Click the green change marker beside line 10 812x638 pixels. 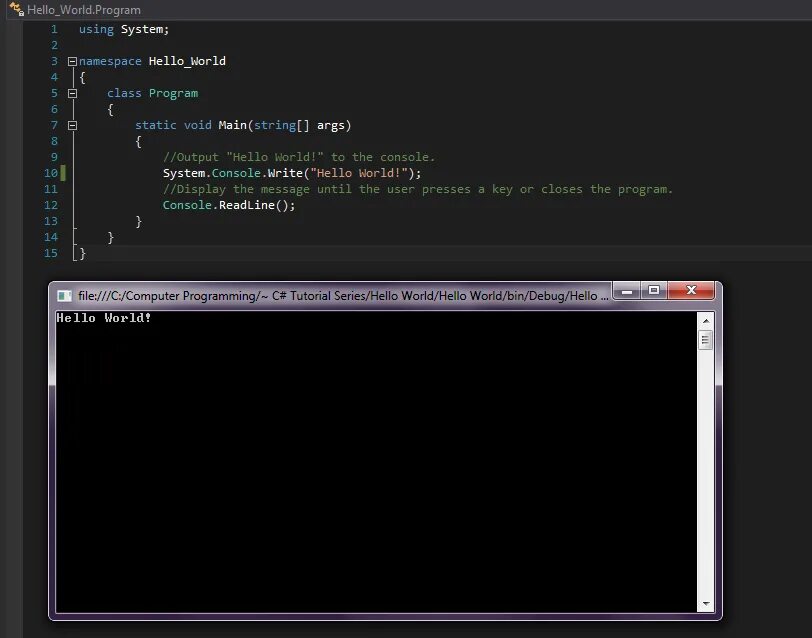point(63,173)
